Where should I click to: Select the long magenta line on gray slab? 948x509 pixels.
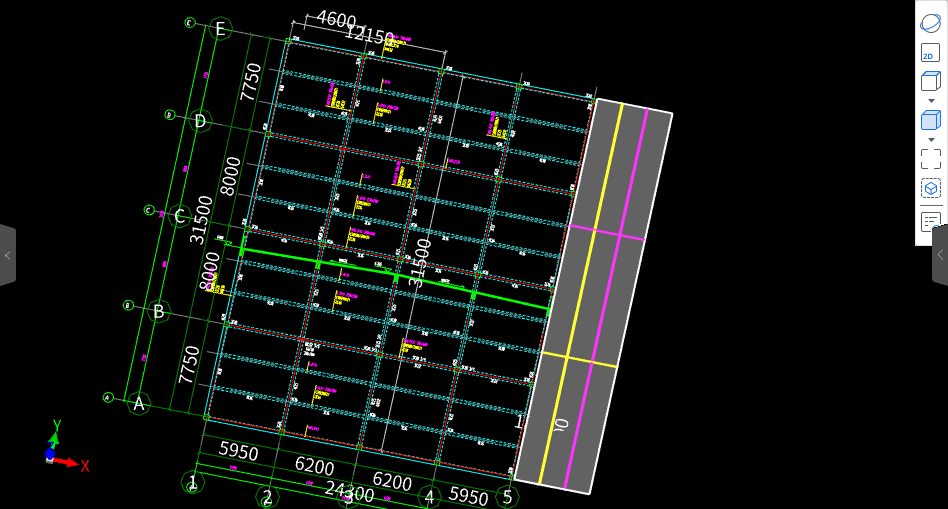pos(606,299)
